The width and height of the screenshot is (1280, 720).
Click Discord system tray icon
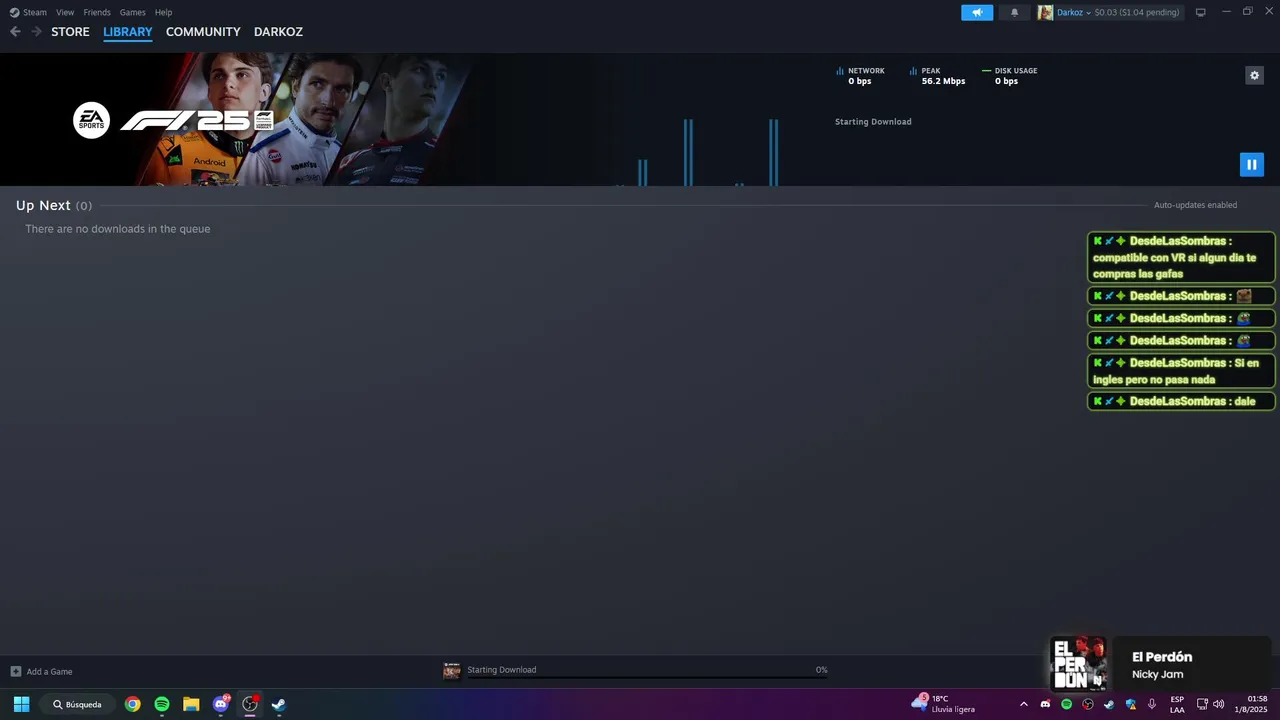(1045, 704)
